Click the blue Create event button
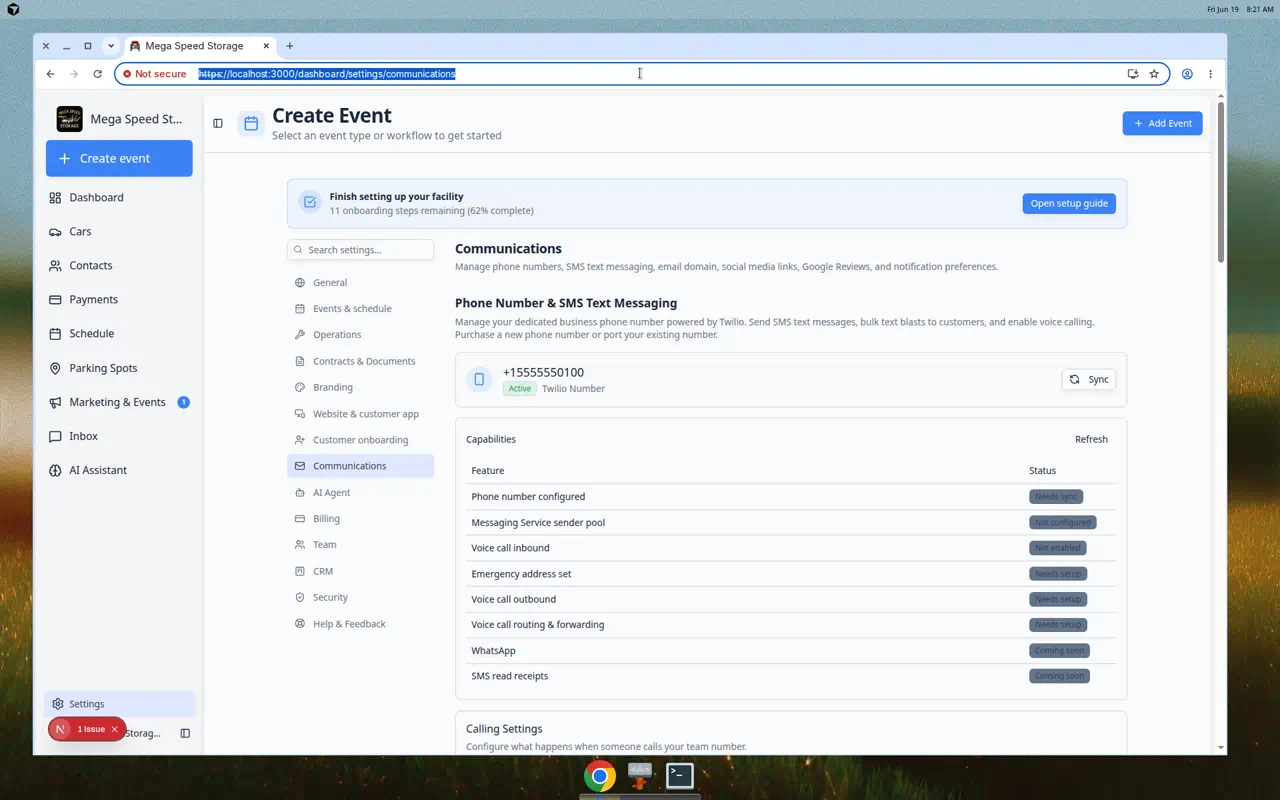 tap(119, 158)
